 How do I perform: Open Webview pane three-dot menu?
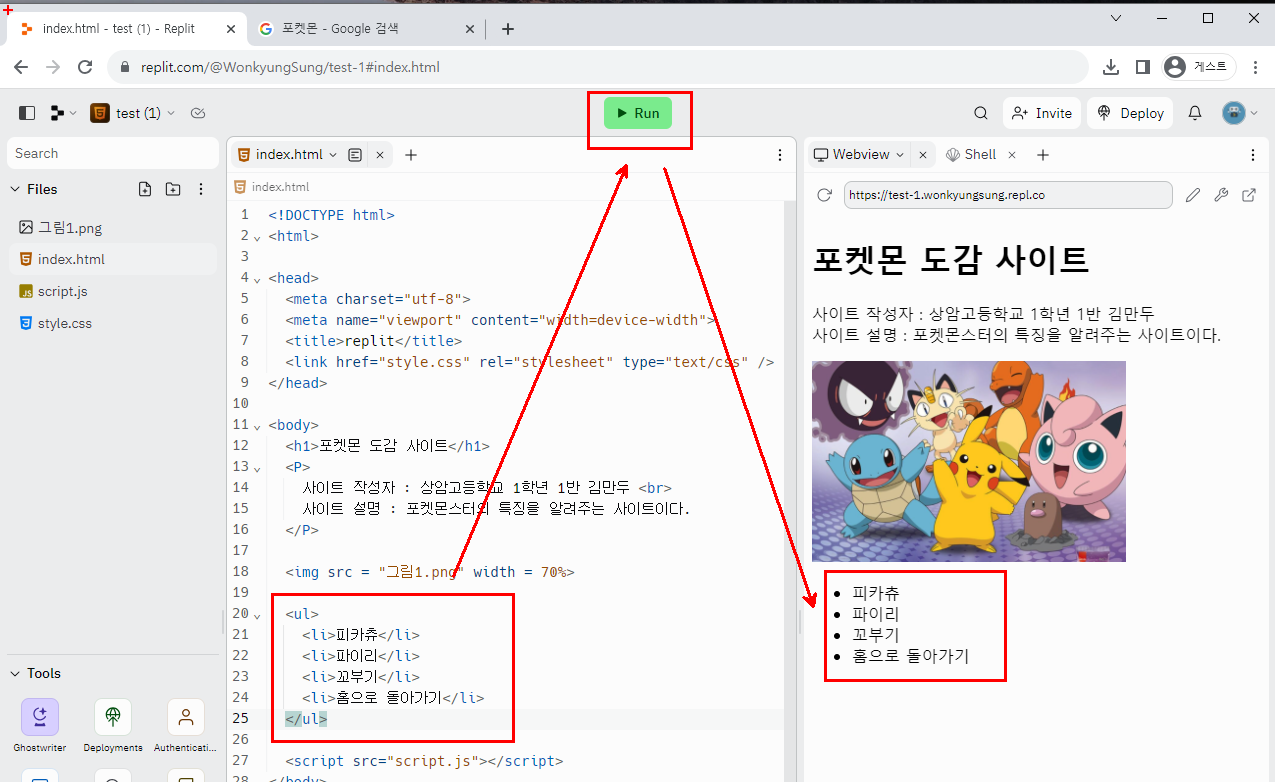point(1253,155)
